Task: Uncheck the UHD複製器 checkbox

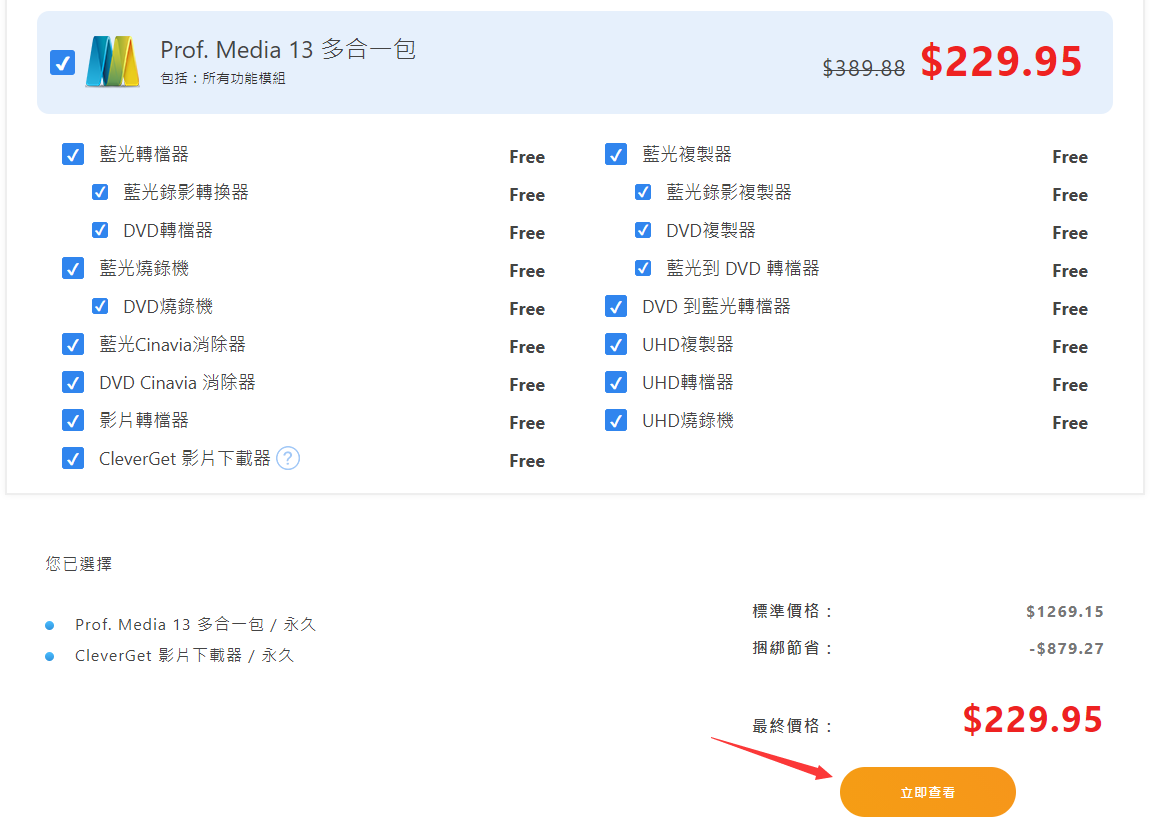Action: 616,344
